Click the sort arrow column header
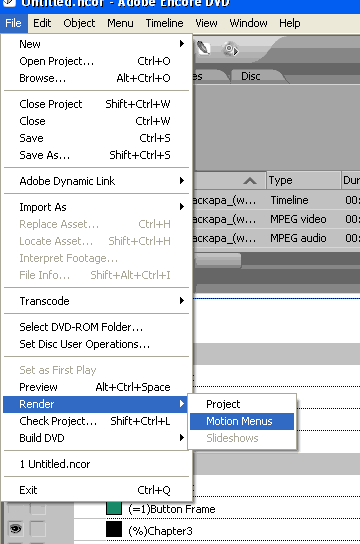 [x=230, y=180]
